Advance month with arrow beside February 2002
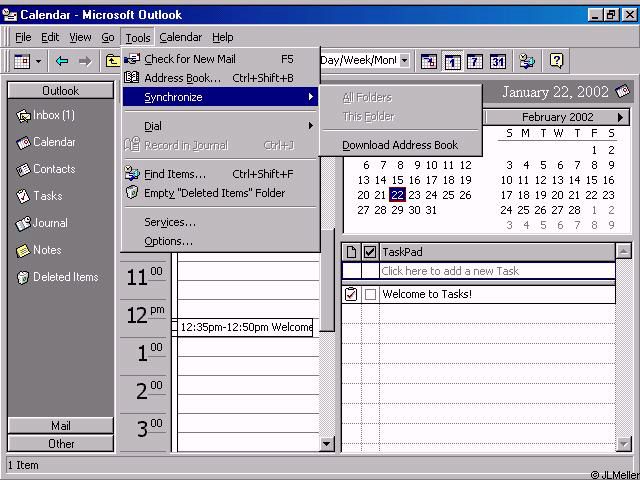This screenshot has width=640, height=480. [621, 118]
